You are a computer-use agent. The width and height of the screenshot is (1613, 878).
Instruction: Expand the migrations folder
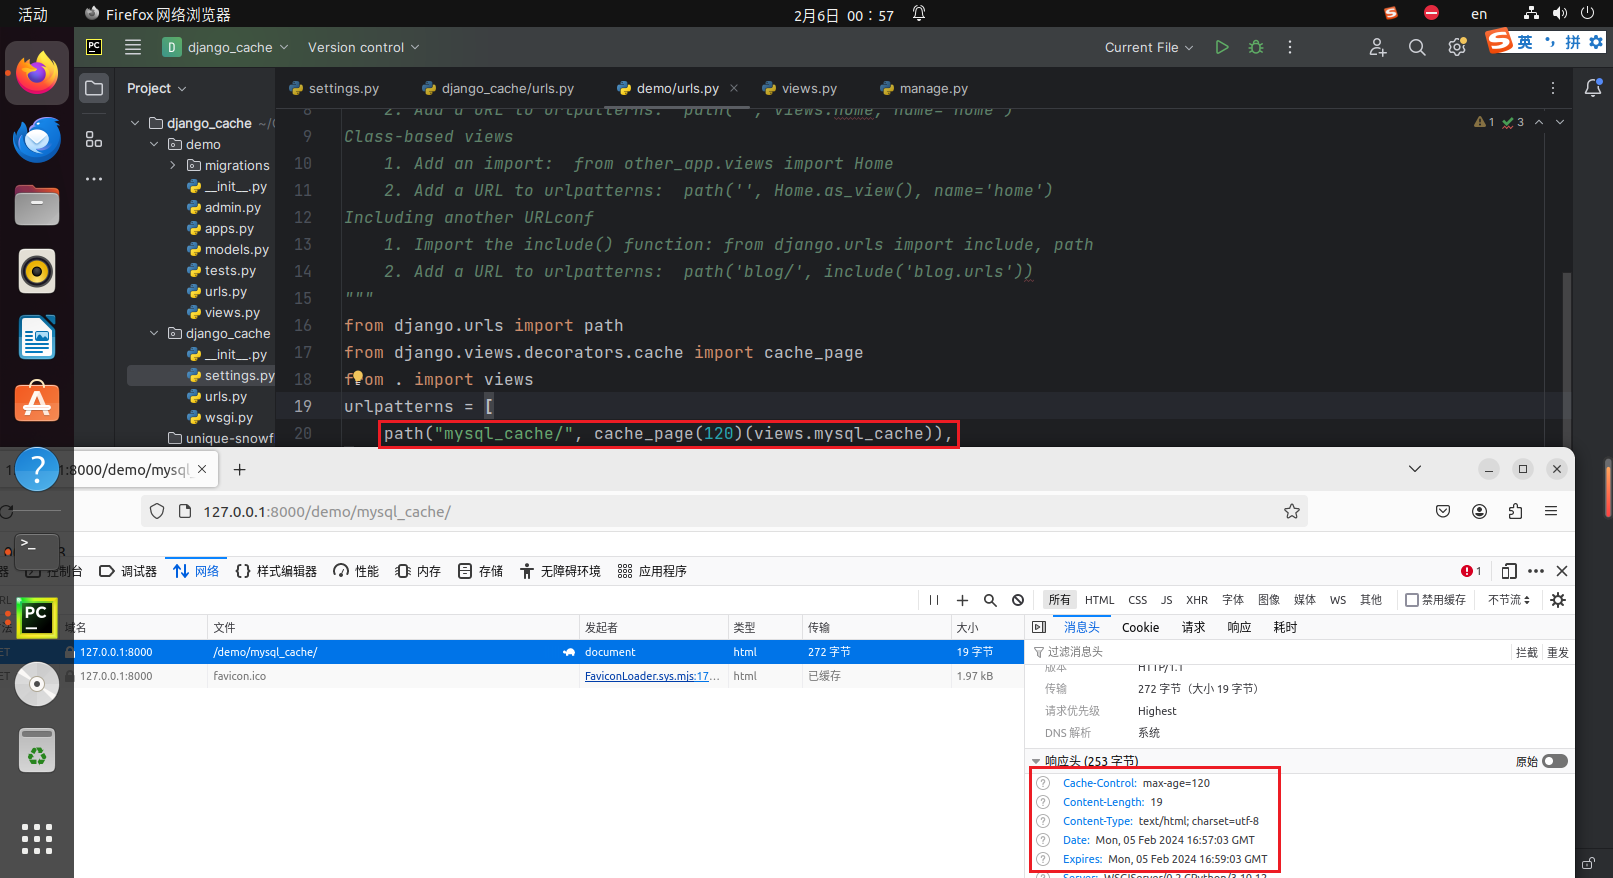(x=173, y=166)
